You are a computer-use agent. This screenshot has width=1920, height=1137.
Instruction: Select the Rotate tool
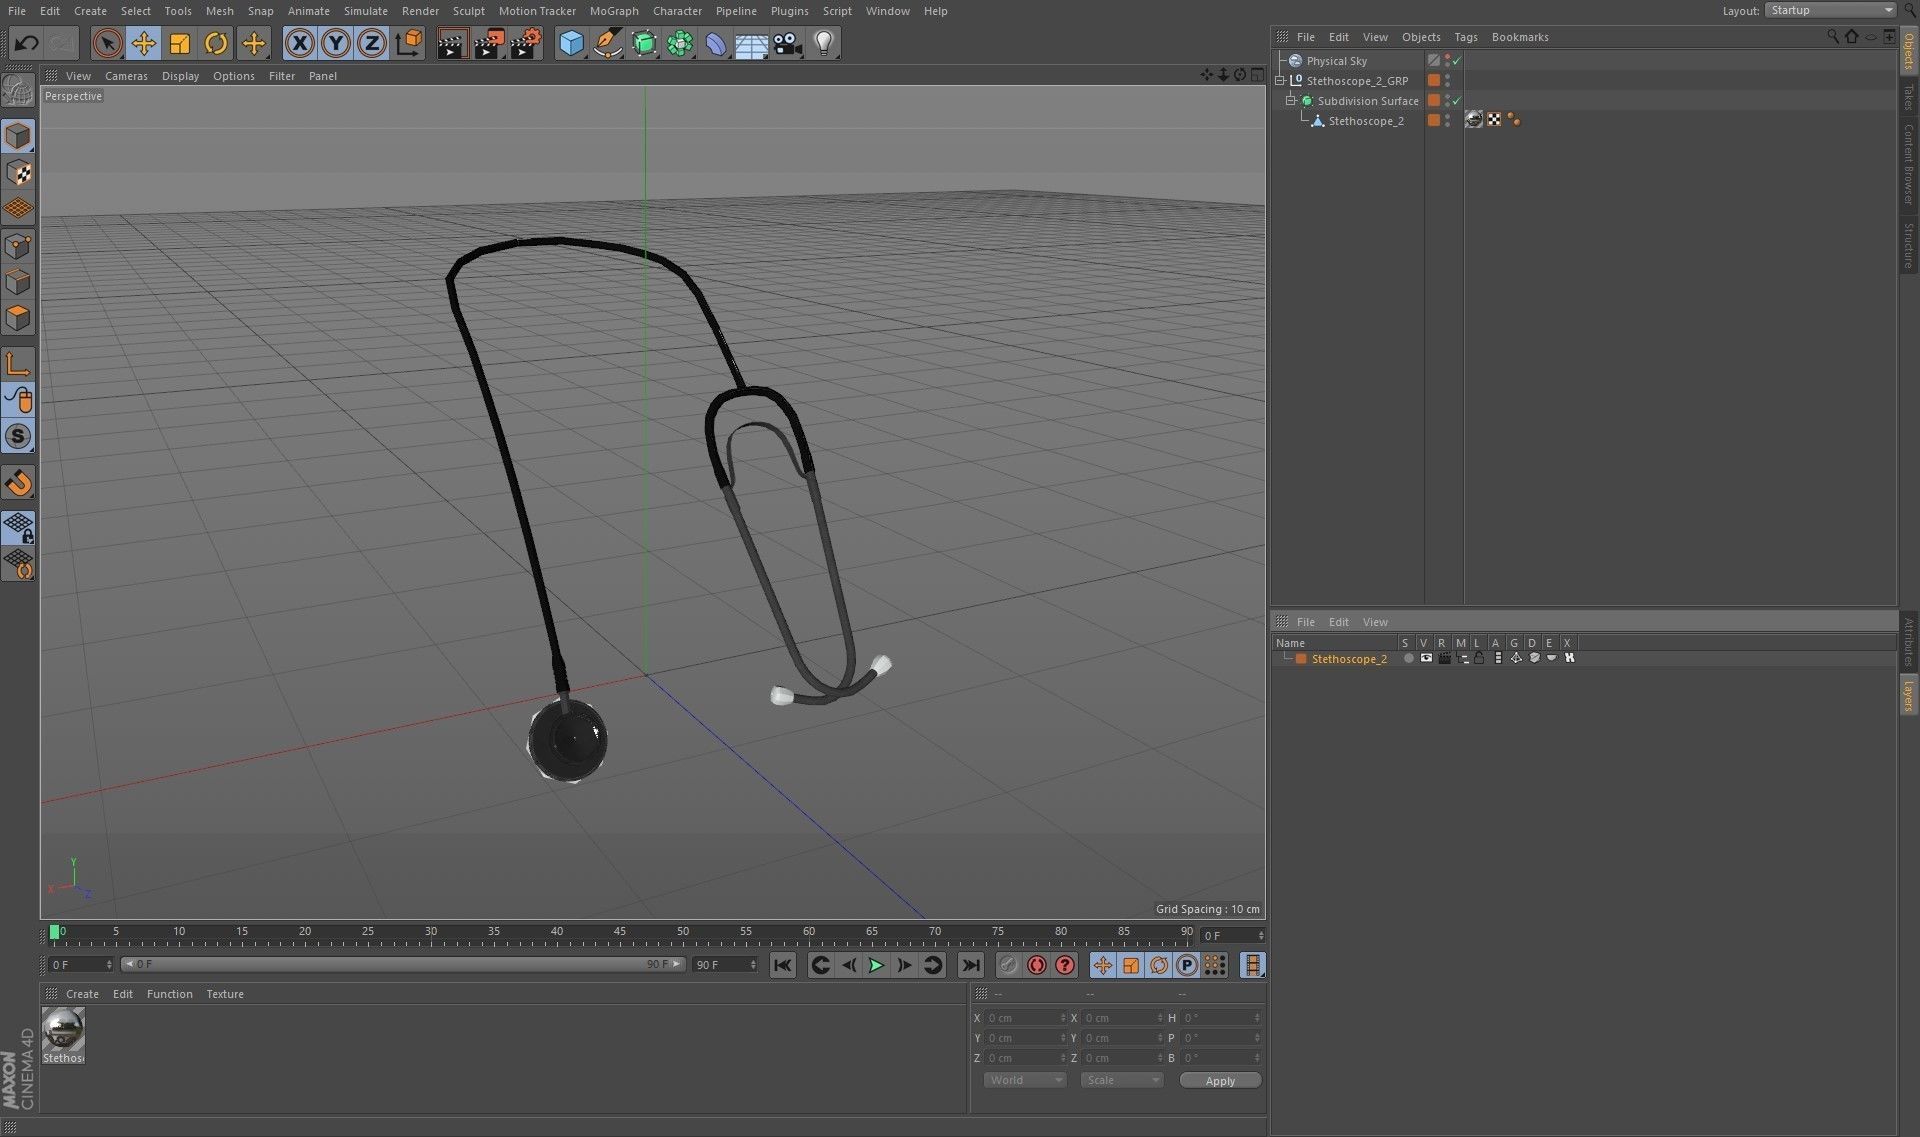[216, 43]
